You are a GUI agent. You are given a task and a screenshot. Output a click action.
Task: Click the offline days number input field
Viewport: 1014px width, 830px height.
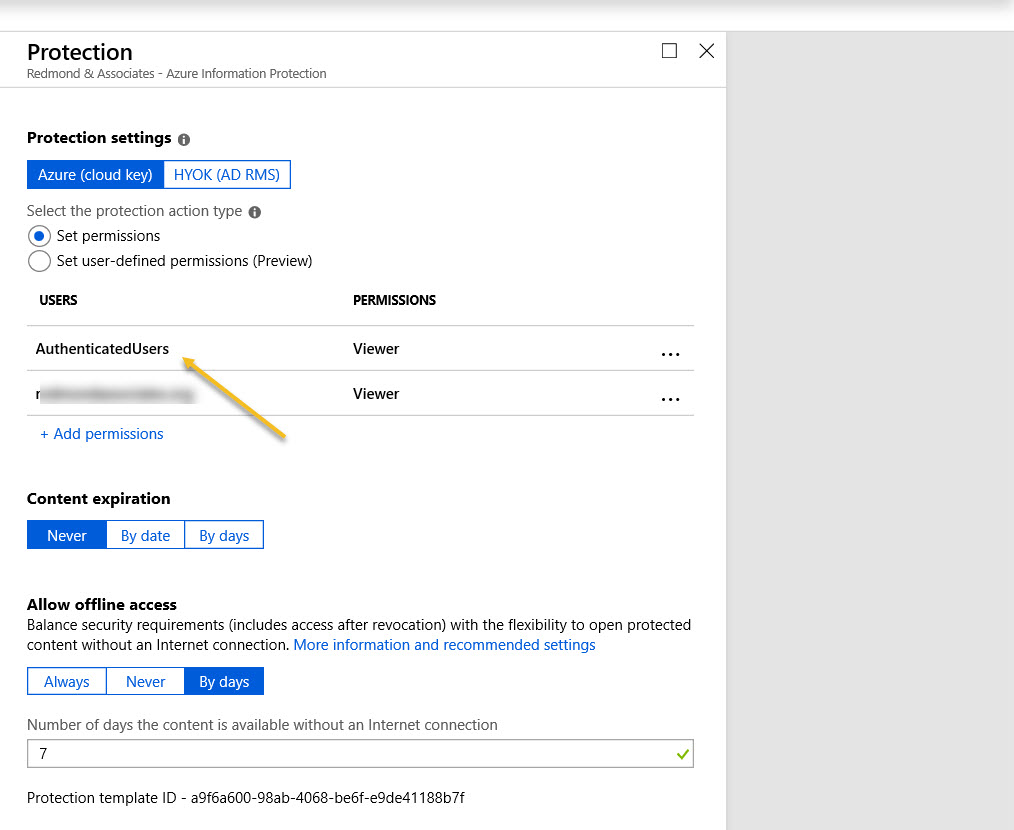360,754
